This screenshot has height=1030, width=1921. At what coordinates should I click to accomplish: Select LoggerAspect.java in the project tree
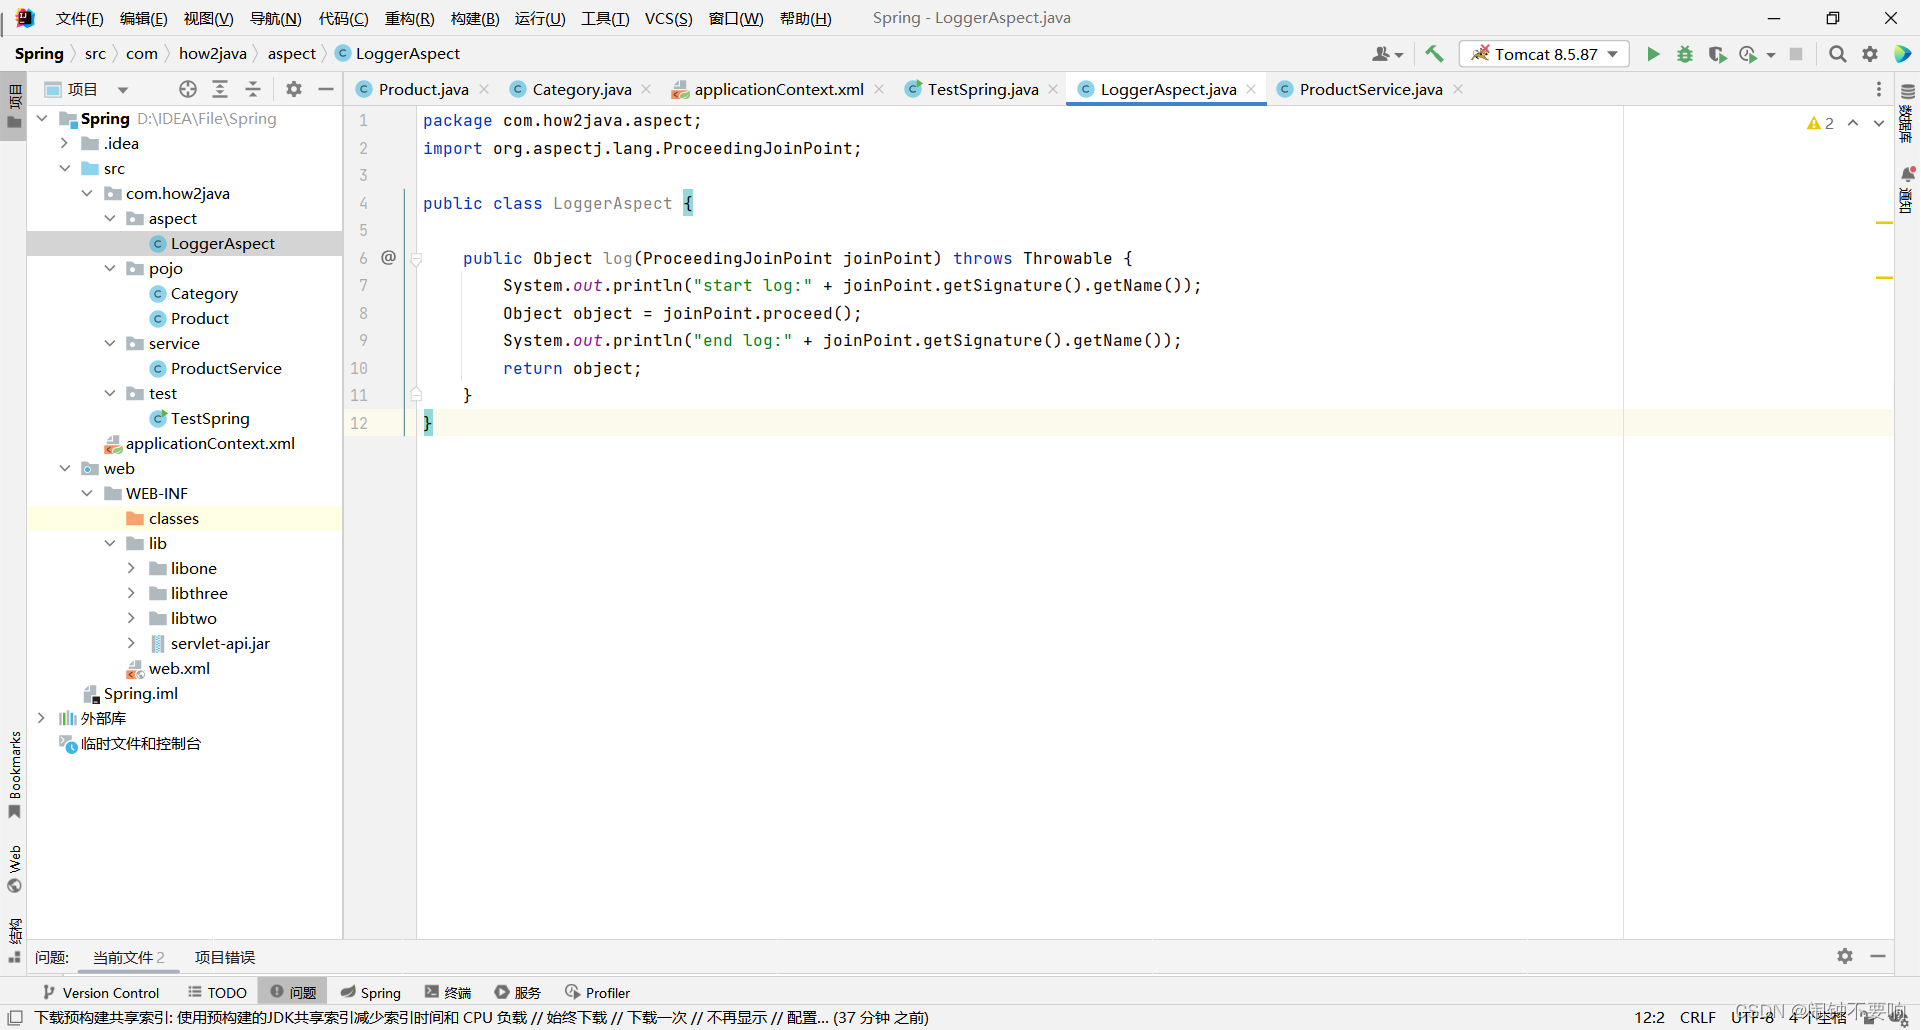pos(222,243)
